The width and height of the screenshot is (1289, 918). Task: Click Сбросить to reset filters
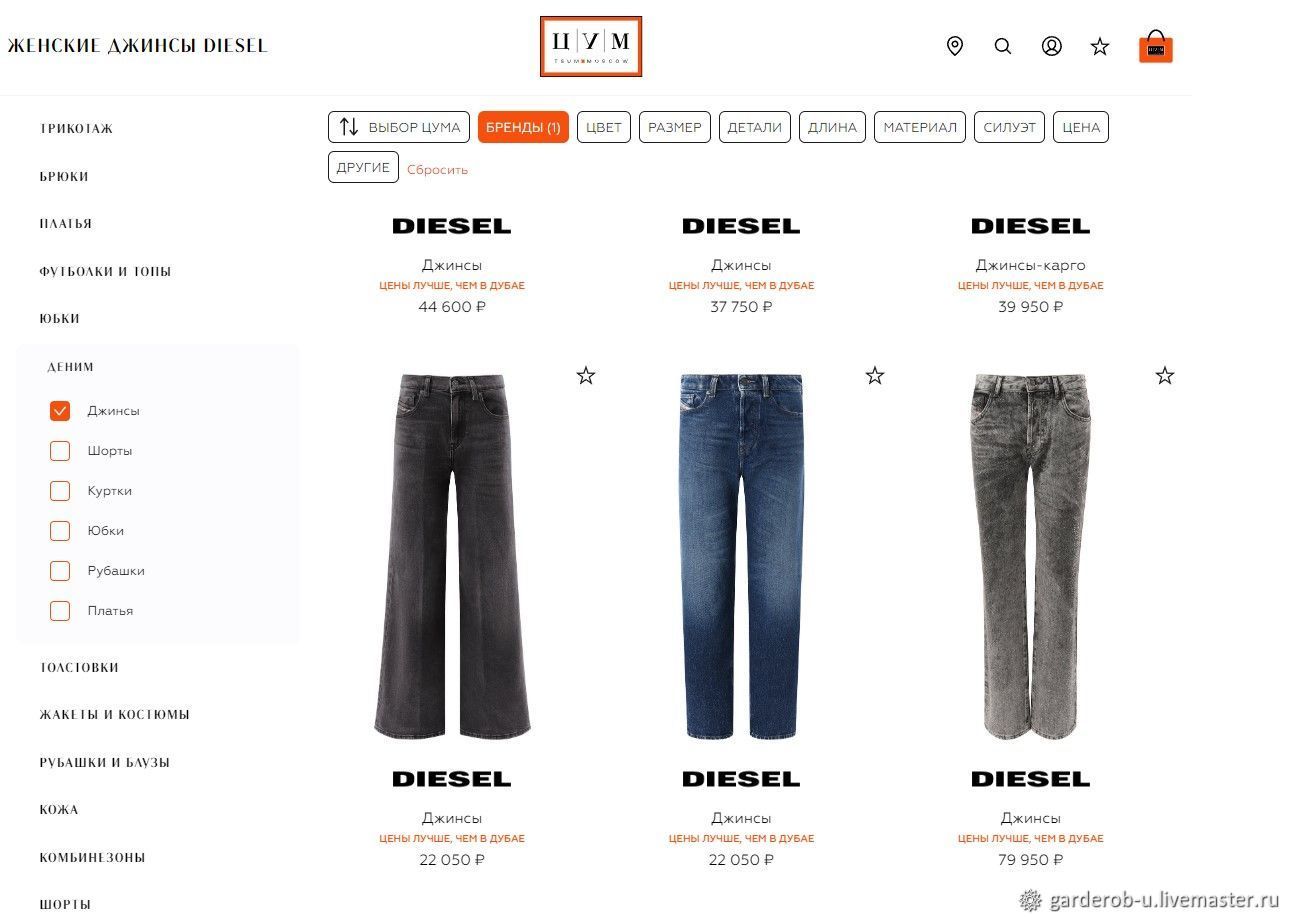[x=437, y=170]
